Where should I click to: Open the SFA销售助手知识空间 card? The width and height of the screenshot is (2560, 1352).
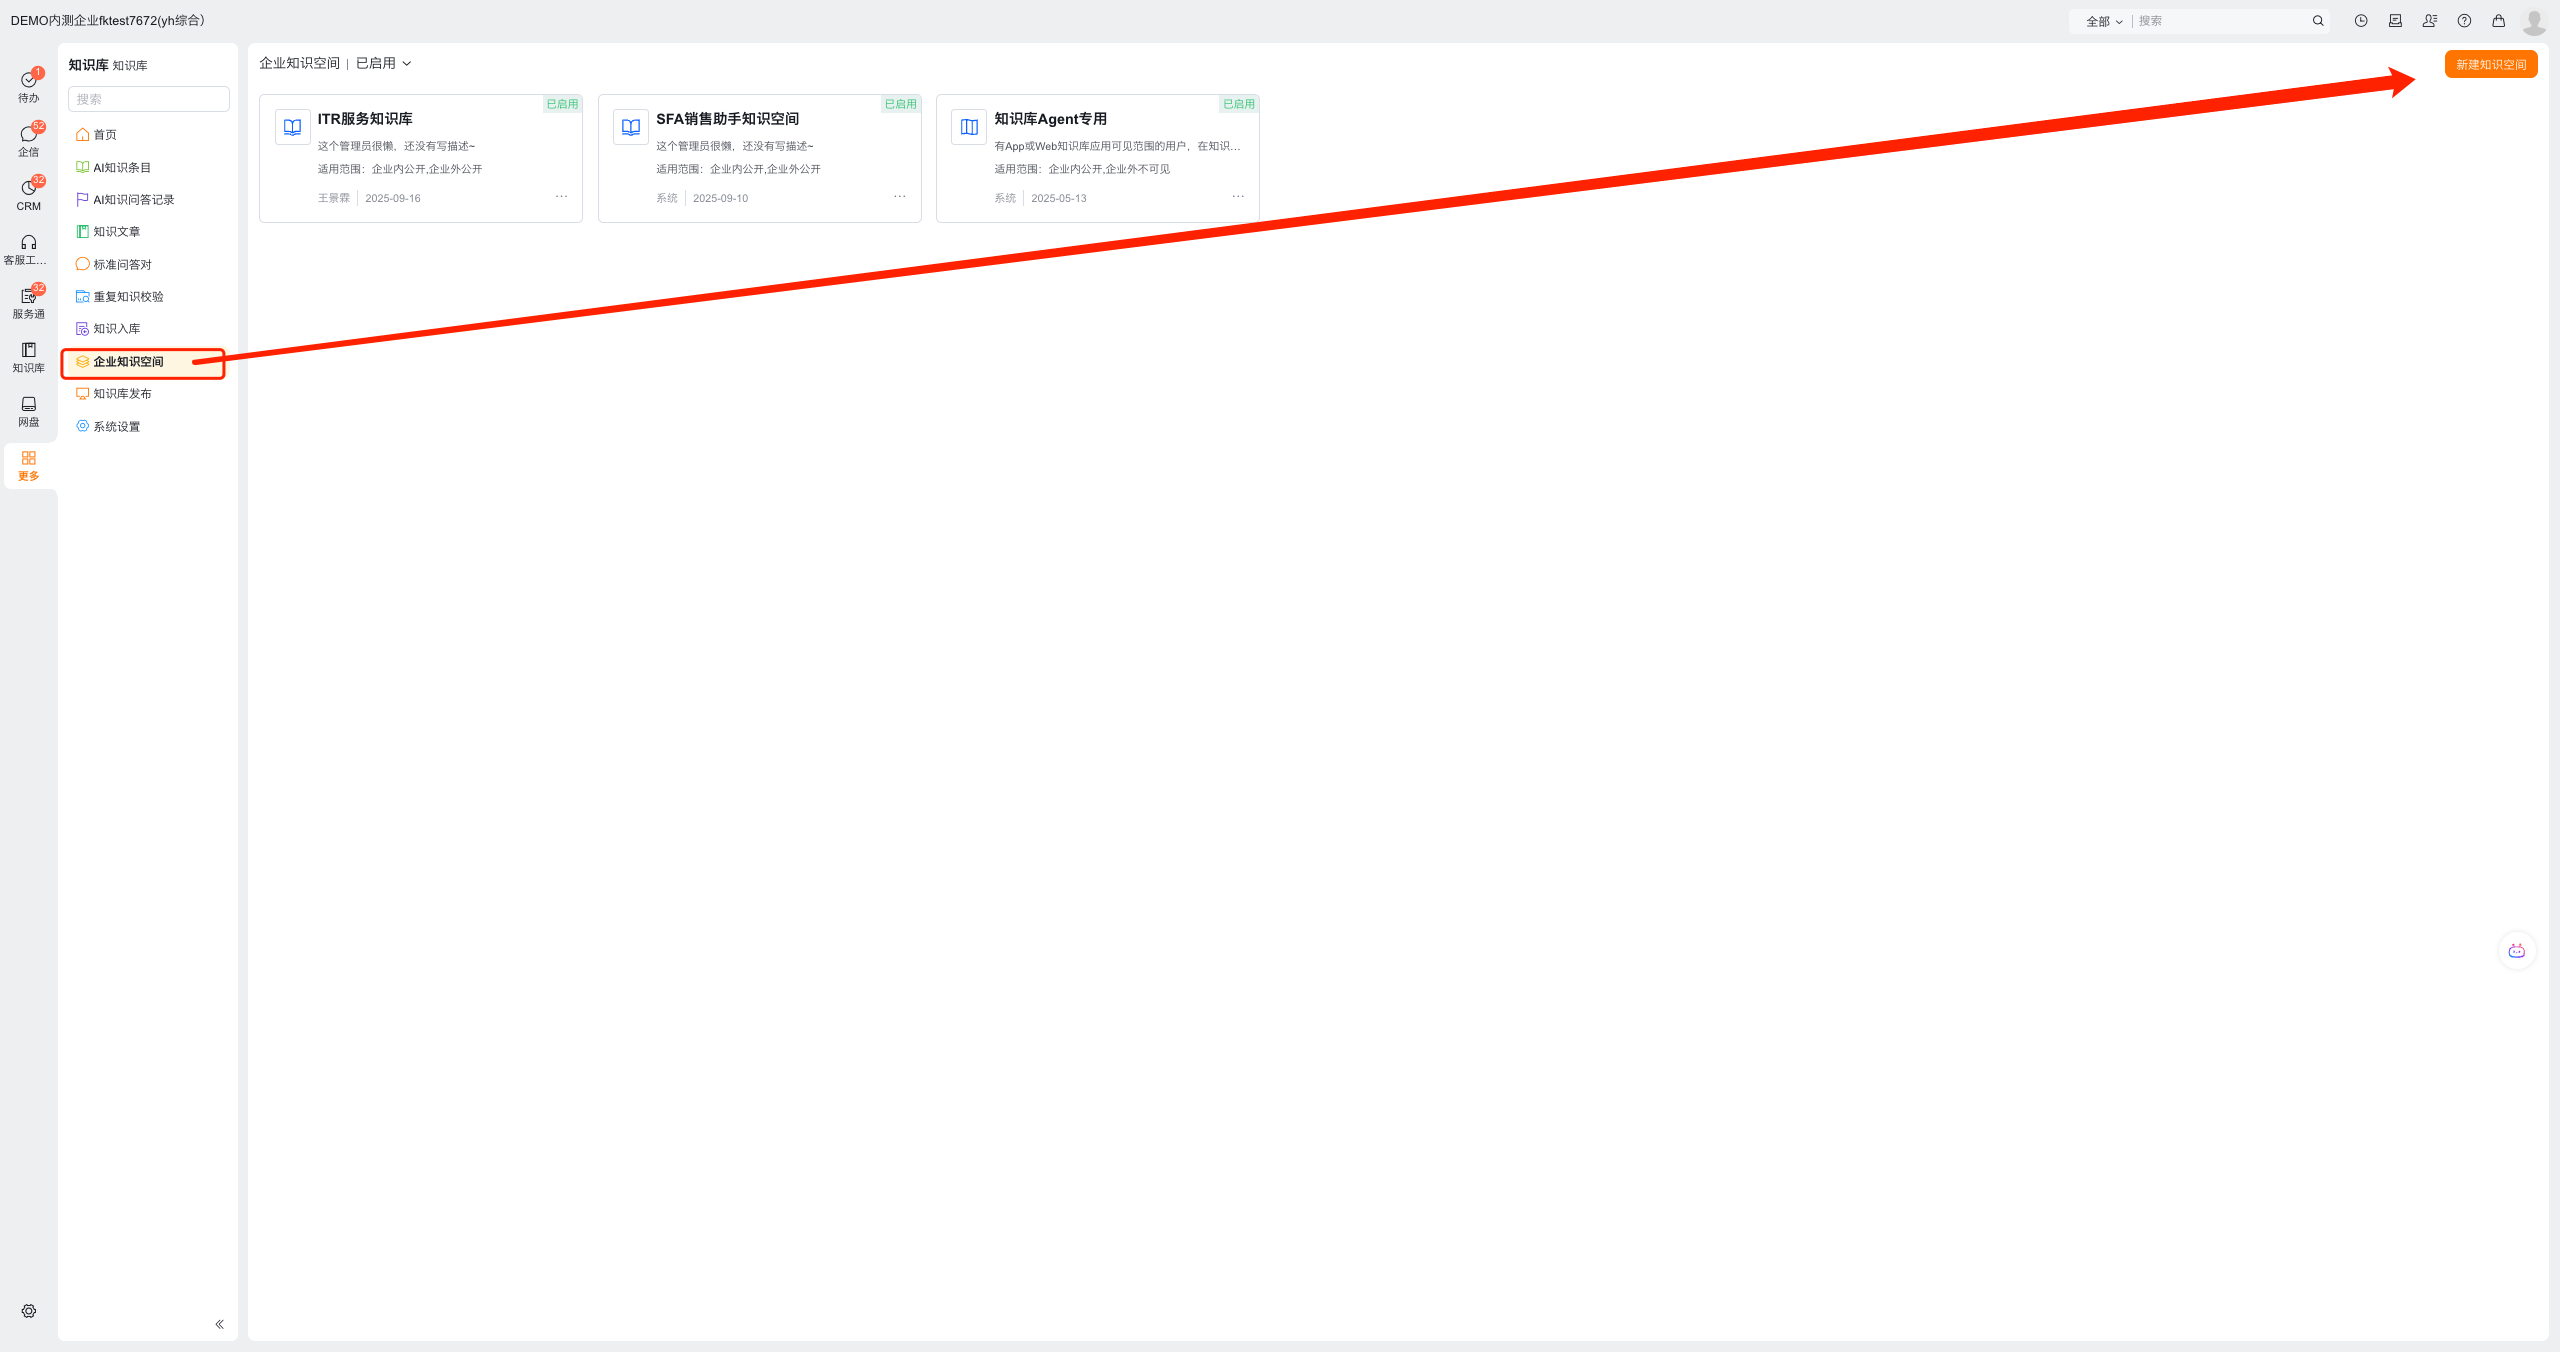click(x=727, y=119)
